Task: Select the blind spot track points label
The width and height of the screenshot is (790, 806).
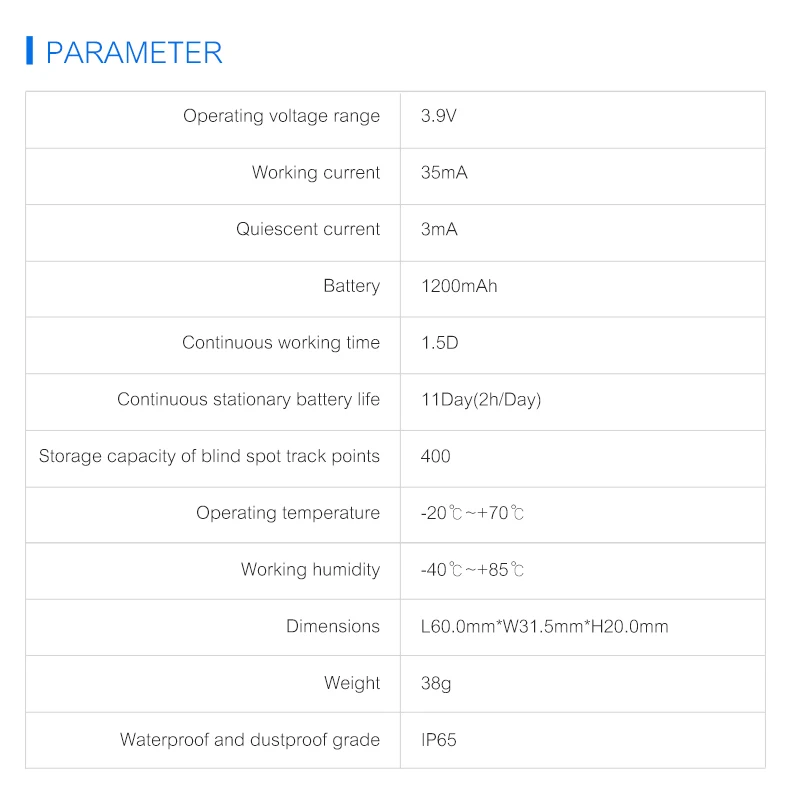Action: pyautogui.click(x=209, y=456)
